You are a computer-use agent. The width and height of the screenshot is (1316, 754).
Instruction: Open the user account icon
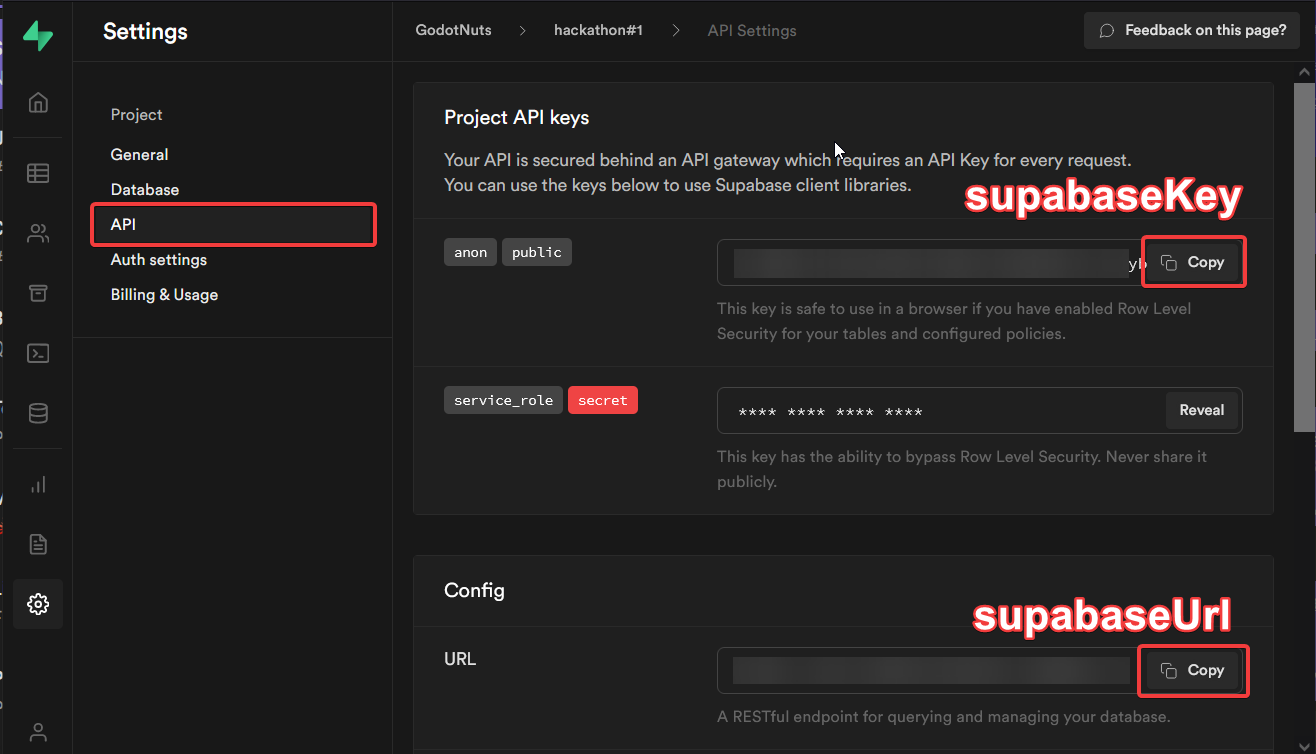38,732
